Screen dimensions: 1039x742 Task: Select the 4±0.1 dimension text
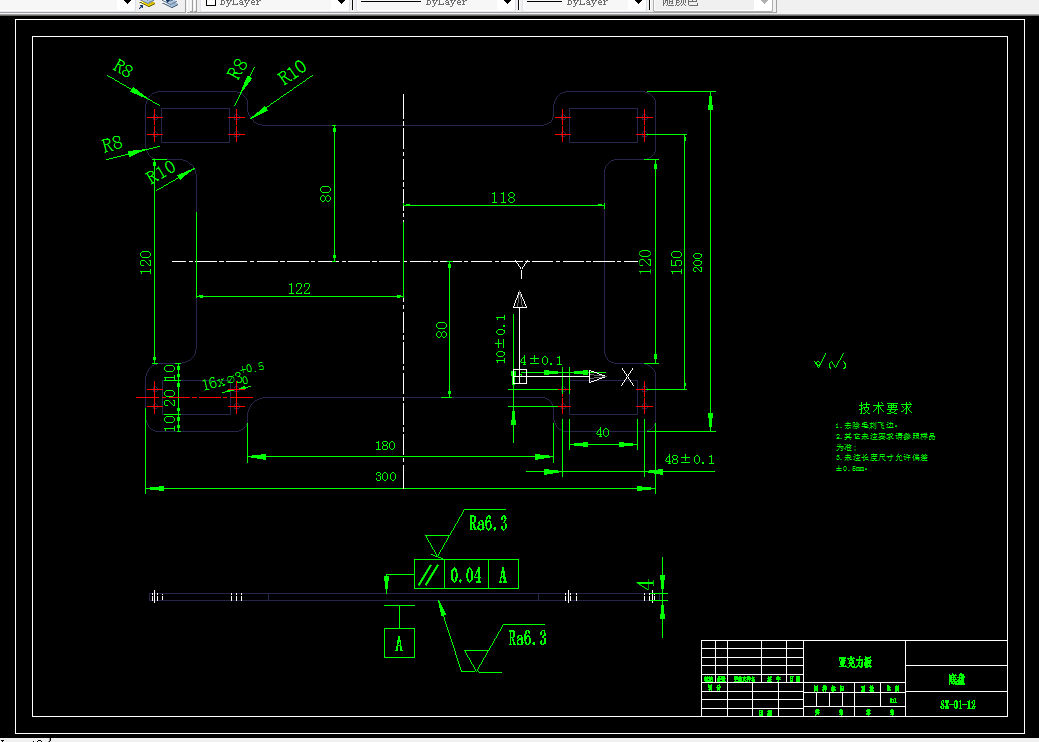click(541, 360)
